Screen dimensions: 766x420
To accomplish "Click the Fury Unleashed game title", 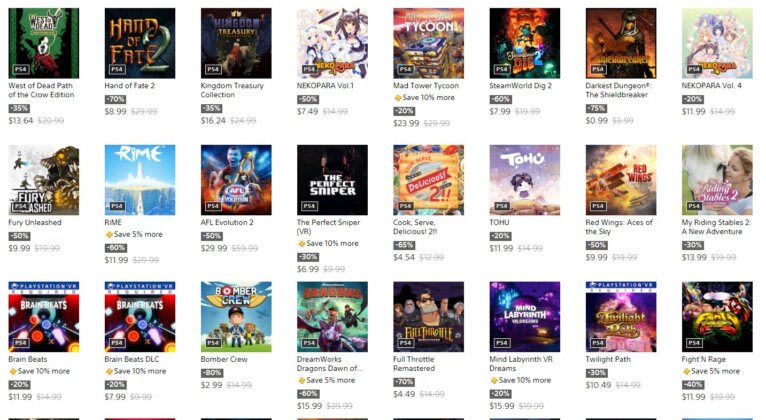I will tap(35, 222).
